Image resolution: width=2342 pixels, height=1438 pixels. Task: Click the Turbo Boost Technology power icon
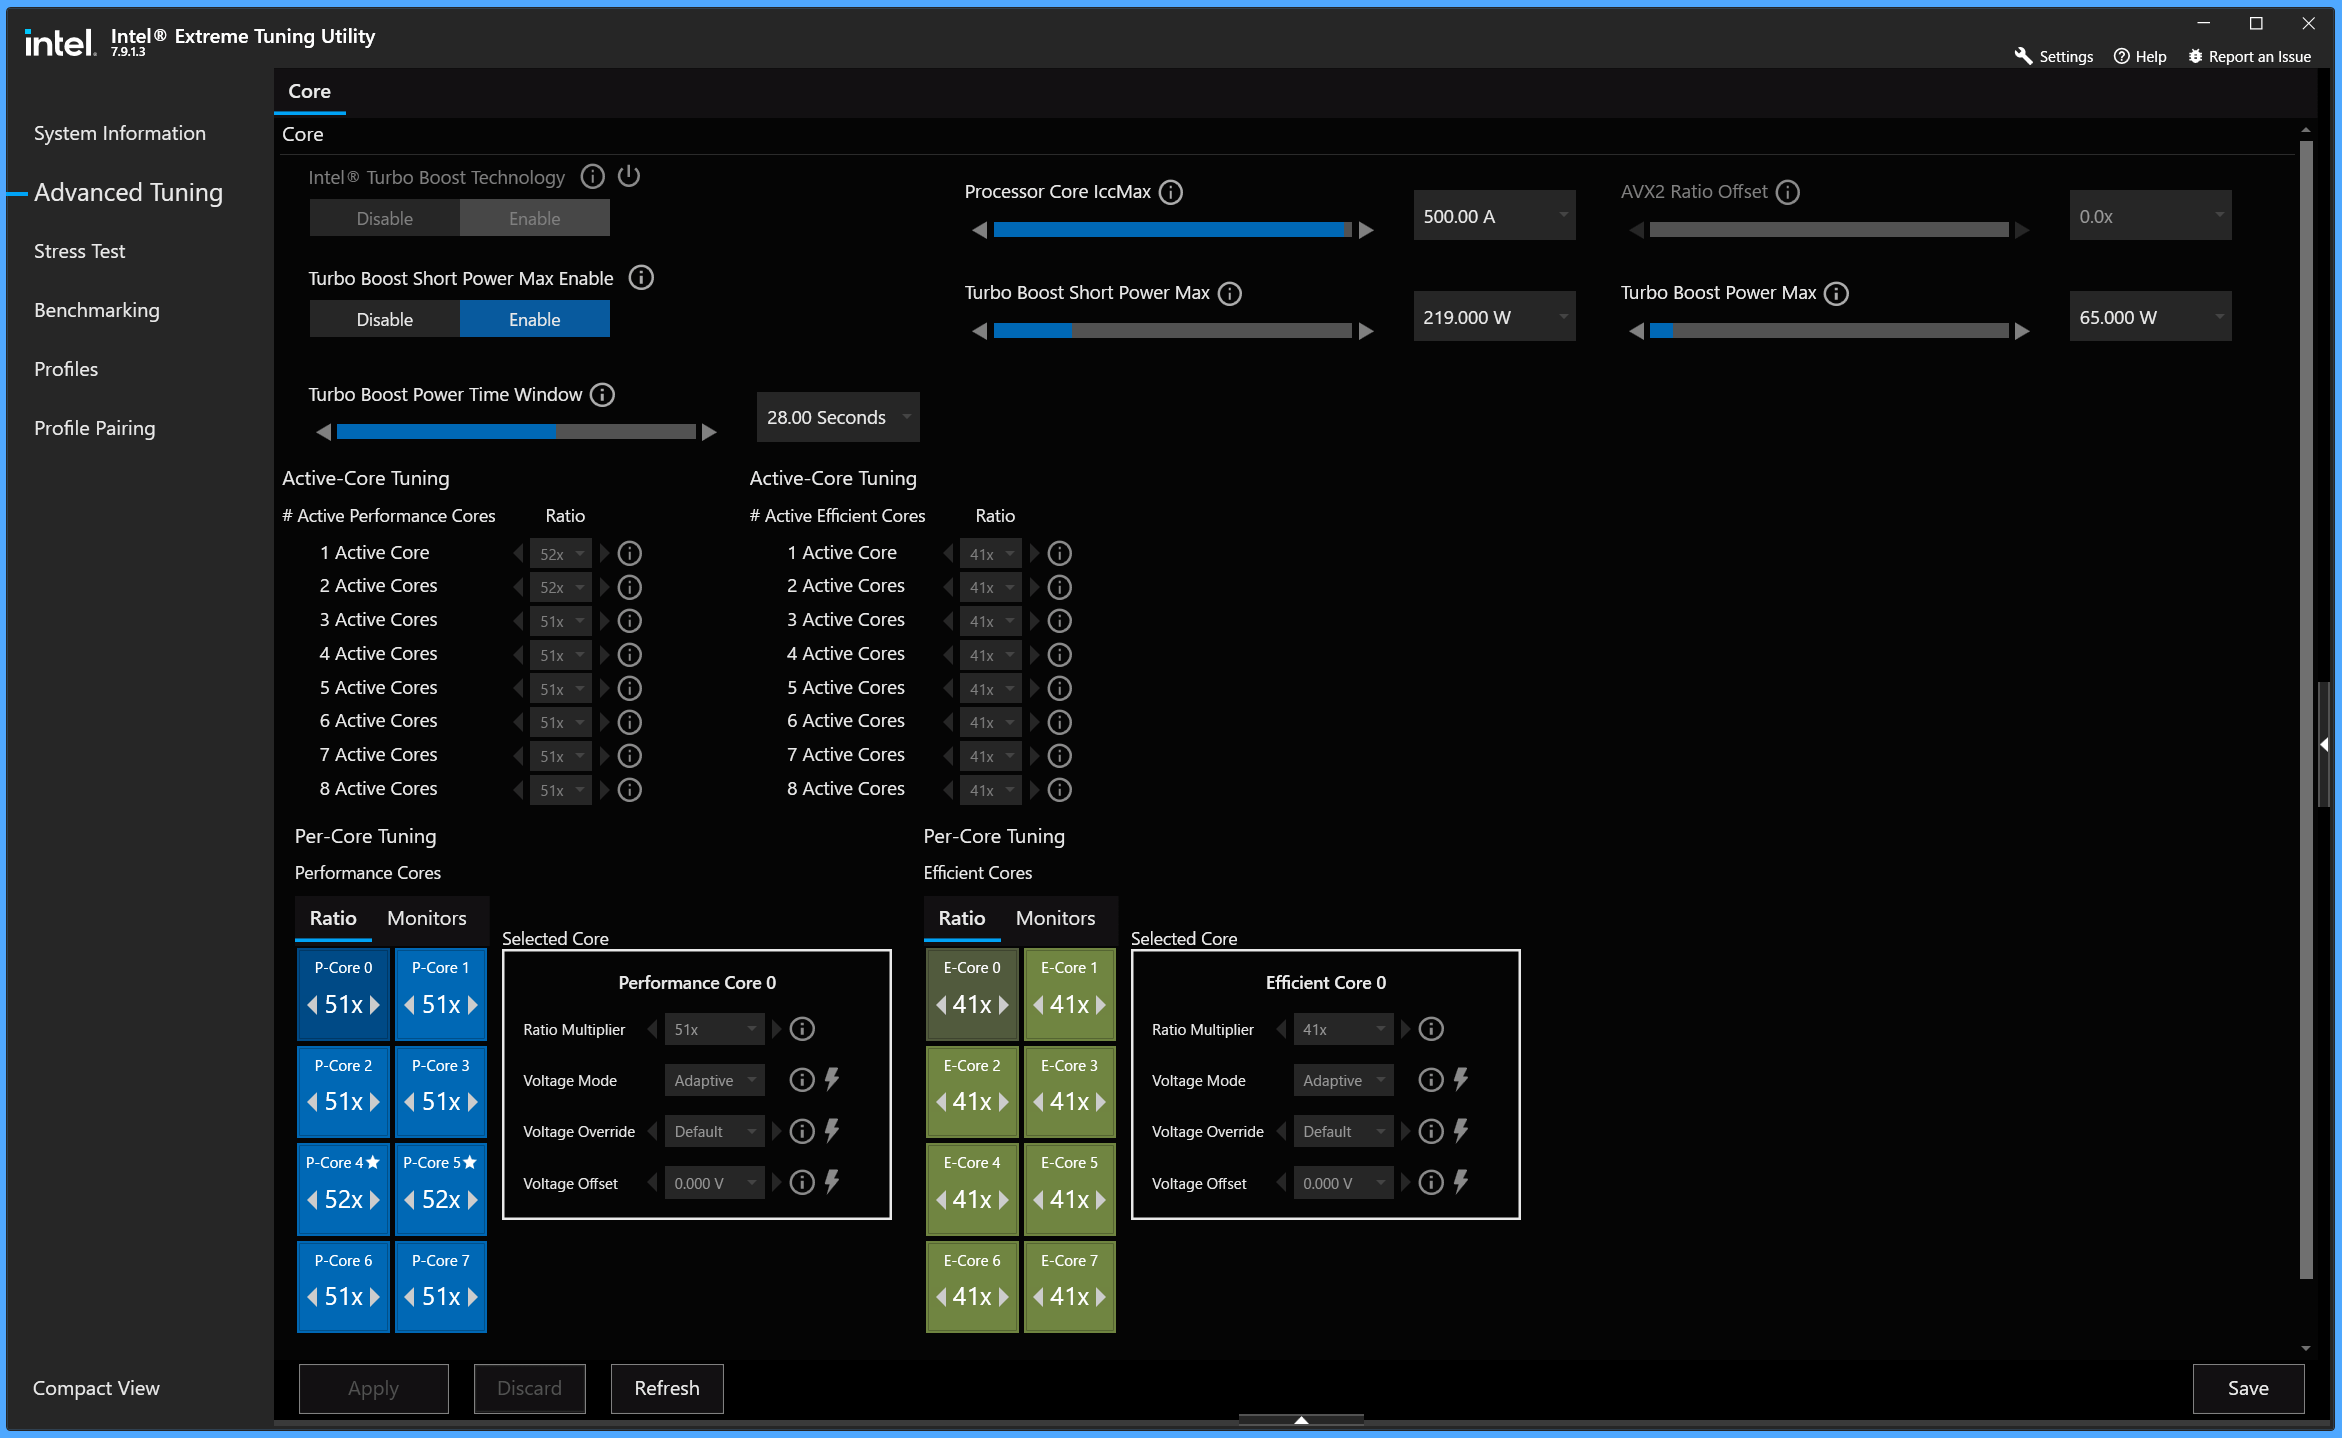(x=629, y=176)
